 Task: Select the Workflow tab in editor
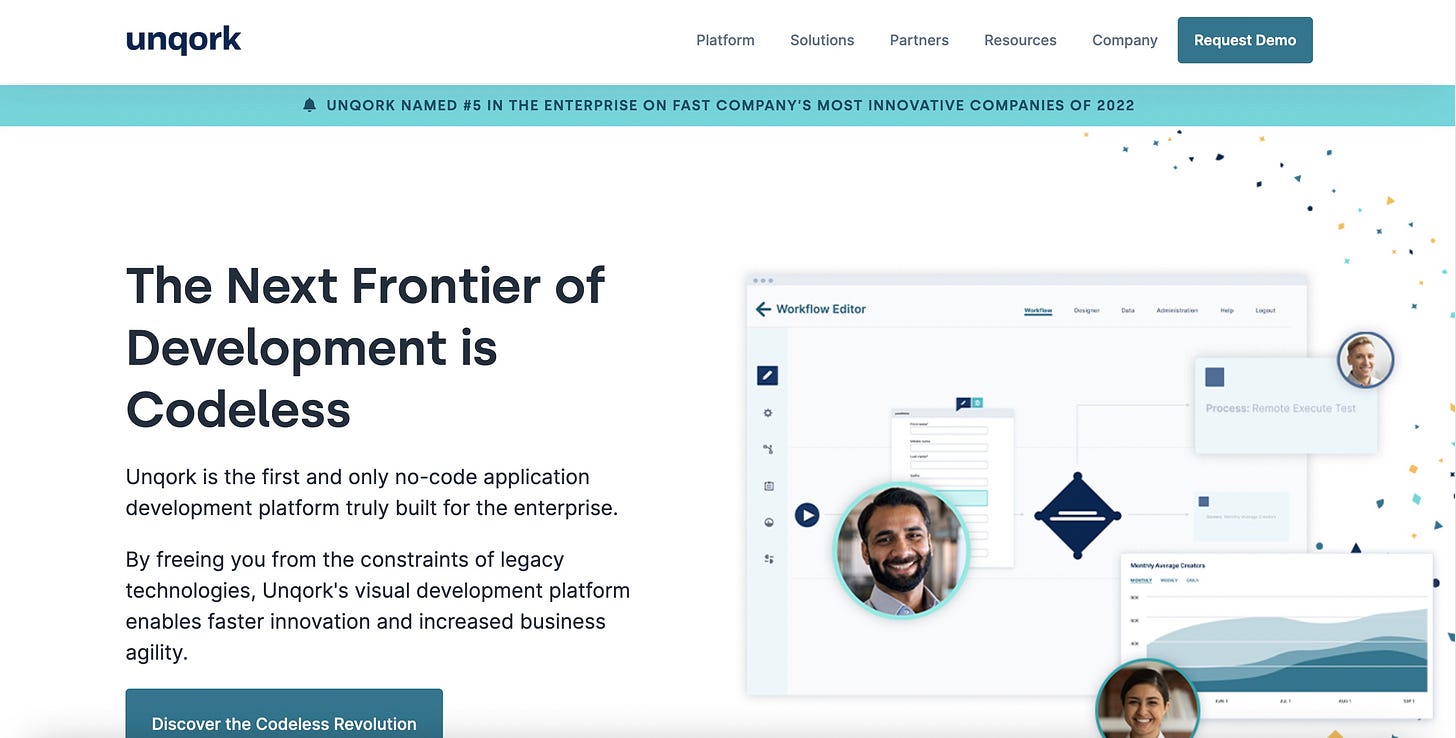click(1038, 311)
